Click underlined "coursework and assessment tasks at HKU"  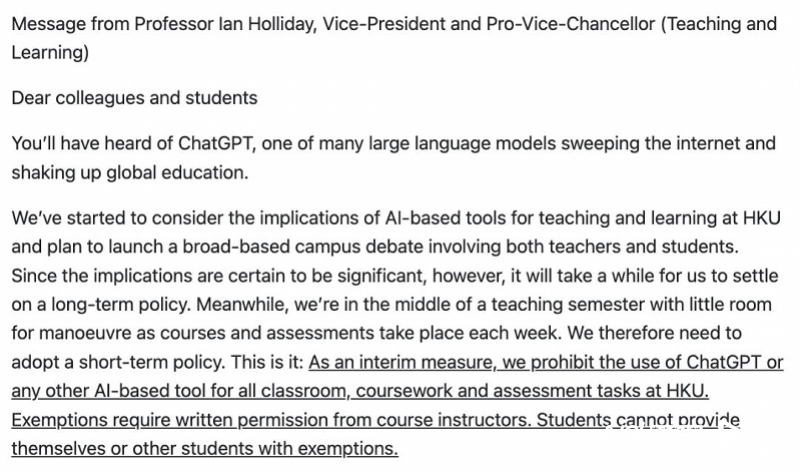click(x=532, y=391)
